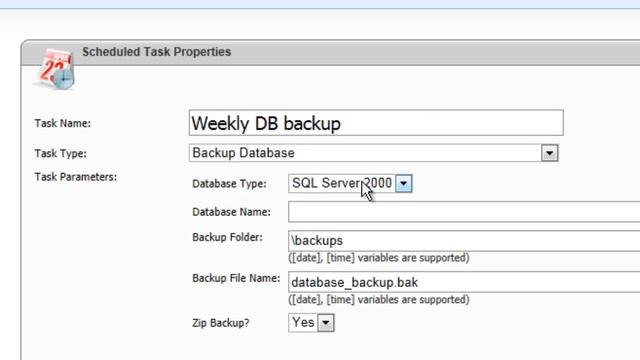This screenshot has width=640, height=360.
Task: Click variables hint under Backup Folder
Action: [x=379, y=258]
